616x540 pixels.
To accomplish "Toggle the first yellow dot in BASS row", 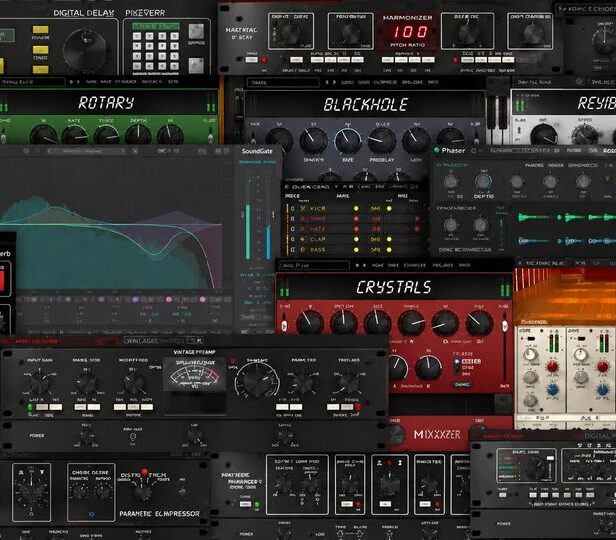I will click(356, 249).
